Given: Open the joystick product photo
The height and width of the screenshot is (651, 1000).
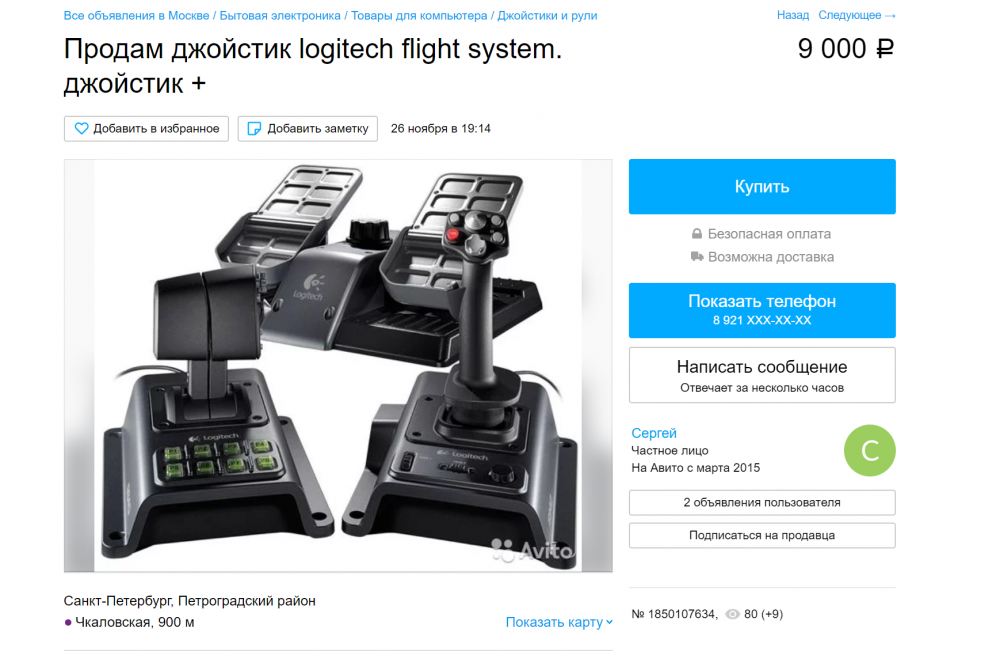Looking at the screenshot, I should (x=338, y=365).
